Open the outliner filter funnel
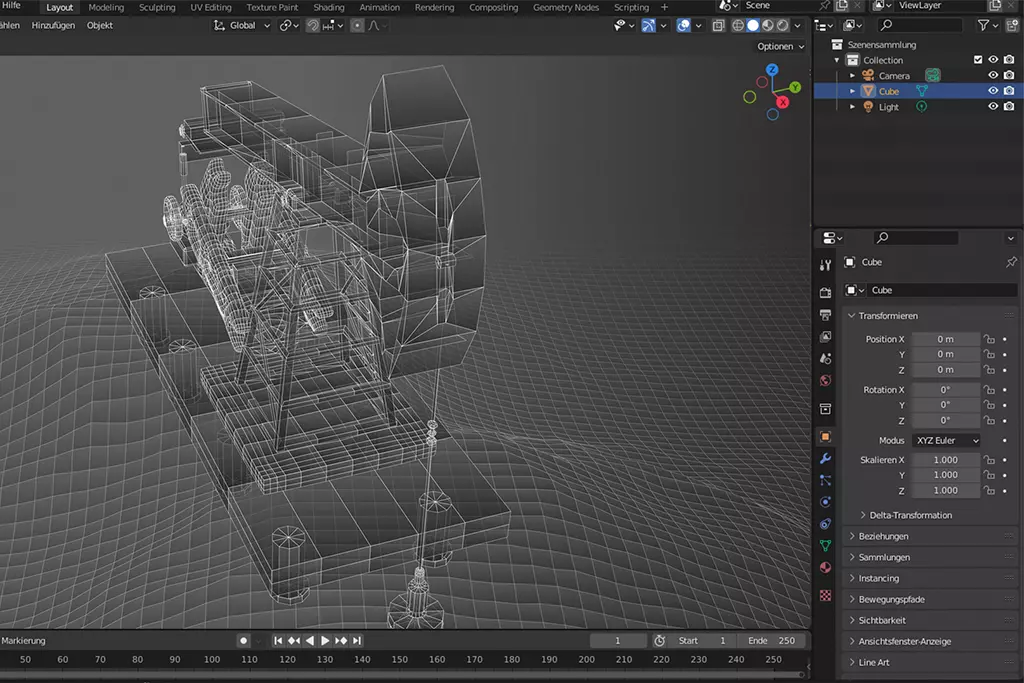 [x=983, y=25]
